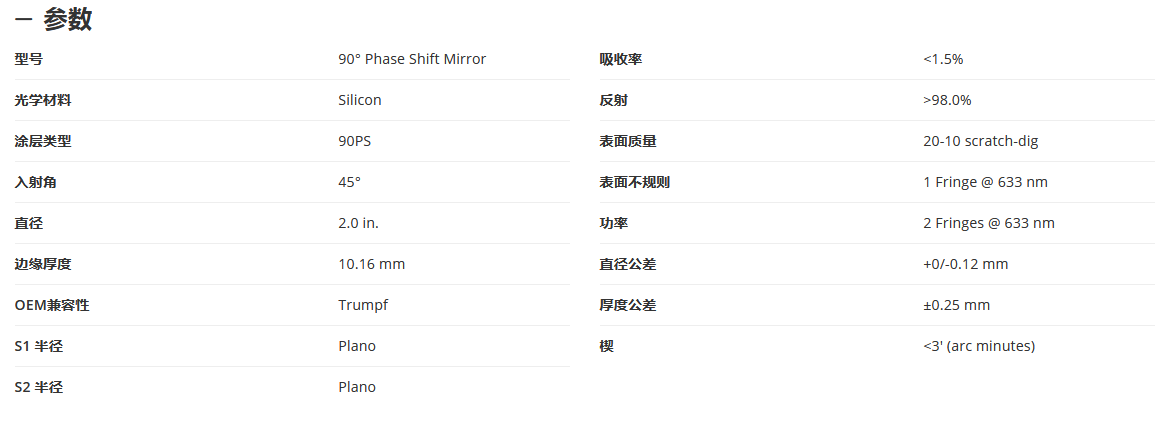Click the minus icon beside 参数
This screenshot has height=441, width=1155.
coord(24,21)
